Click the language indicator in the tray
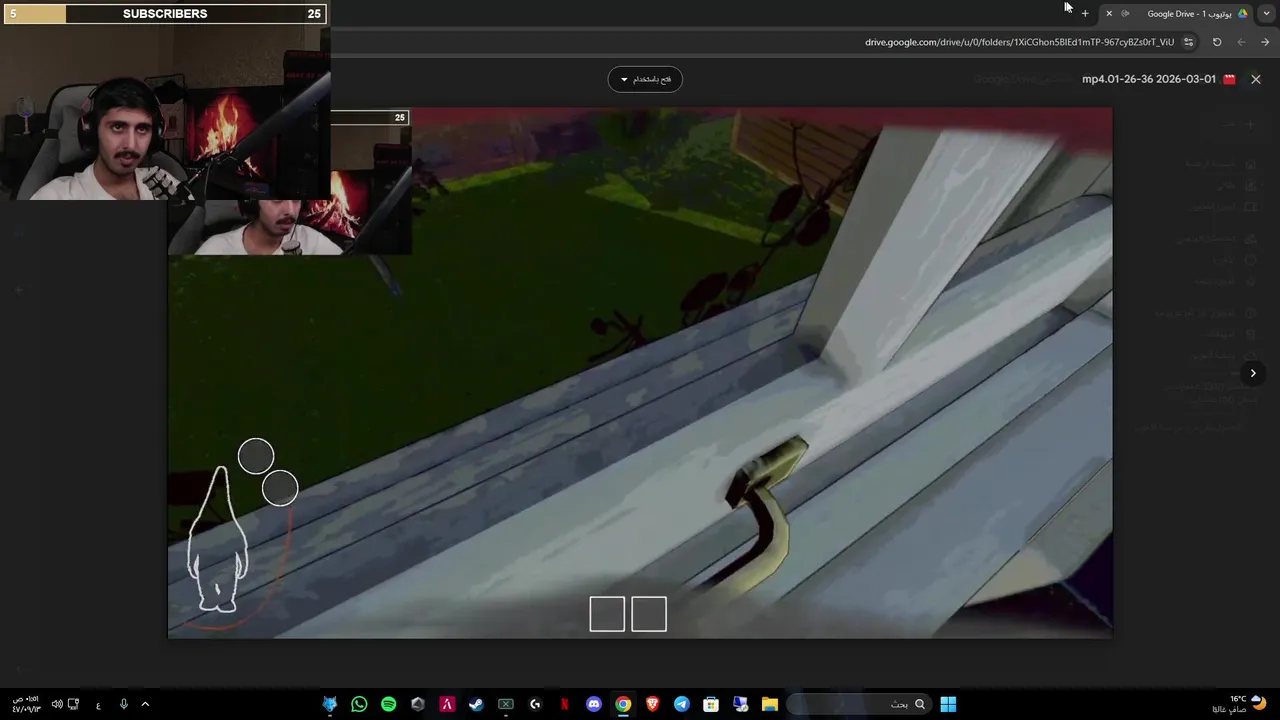 (x=98, y=705)
